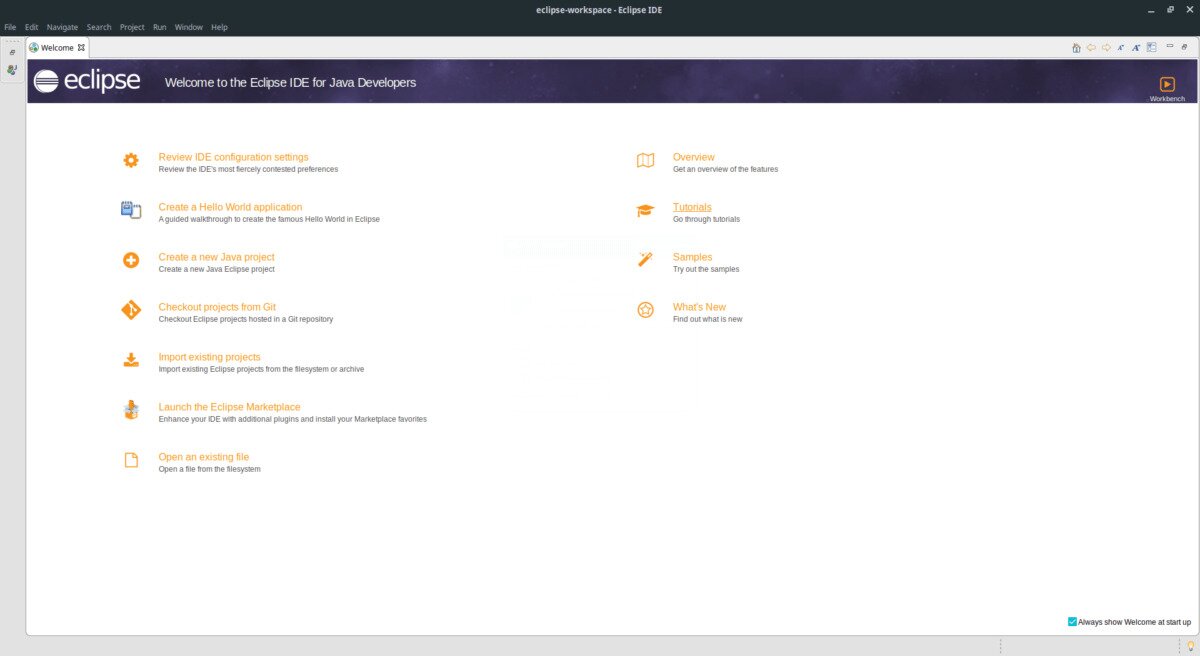Viewport: 1200px width, 656px height.
Task: Click 'Open a file from the filesystem' text
Action: [209, 469]
